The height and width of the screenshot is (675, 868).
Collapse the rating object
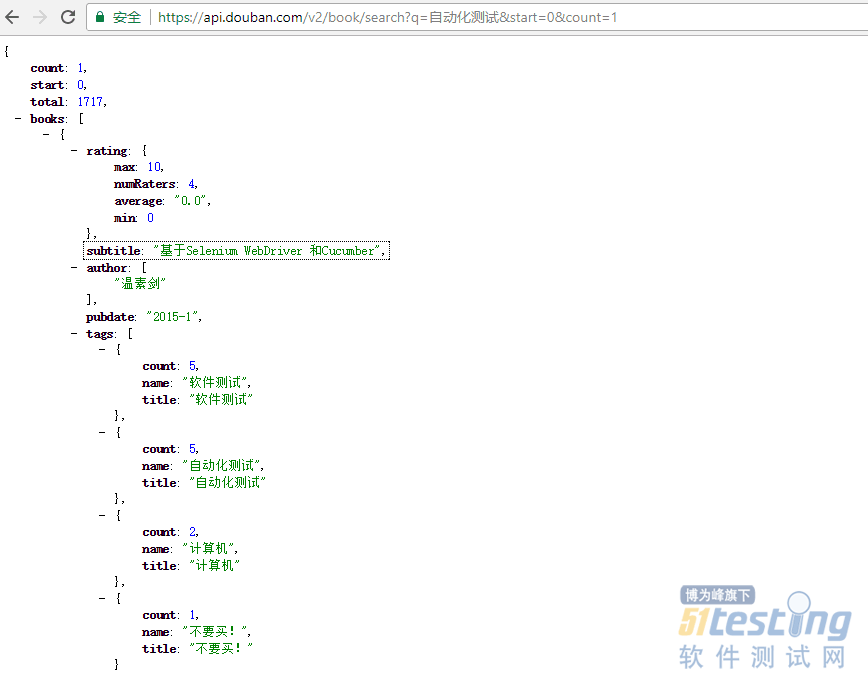[74, 151]
